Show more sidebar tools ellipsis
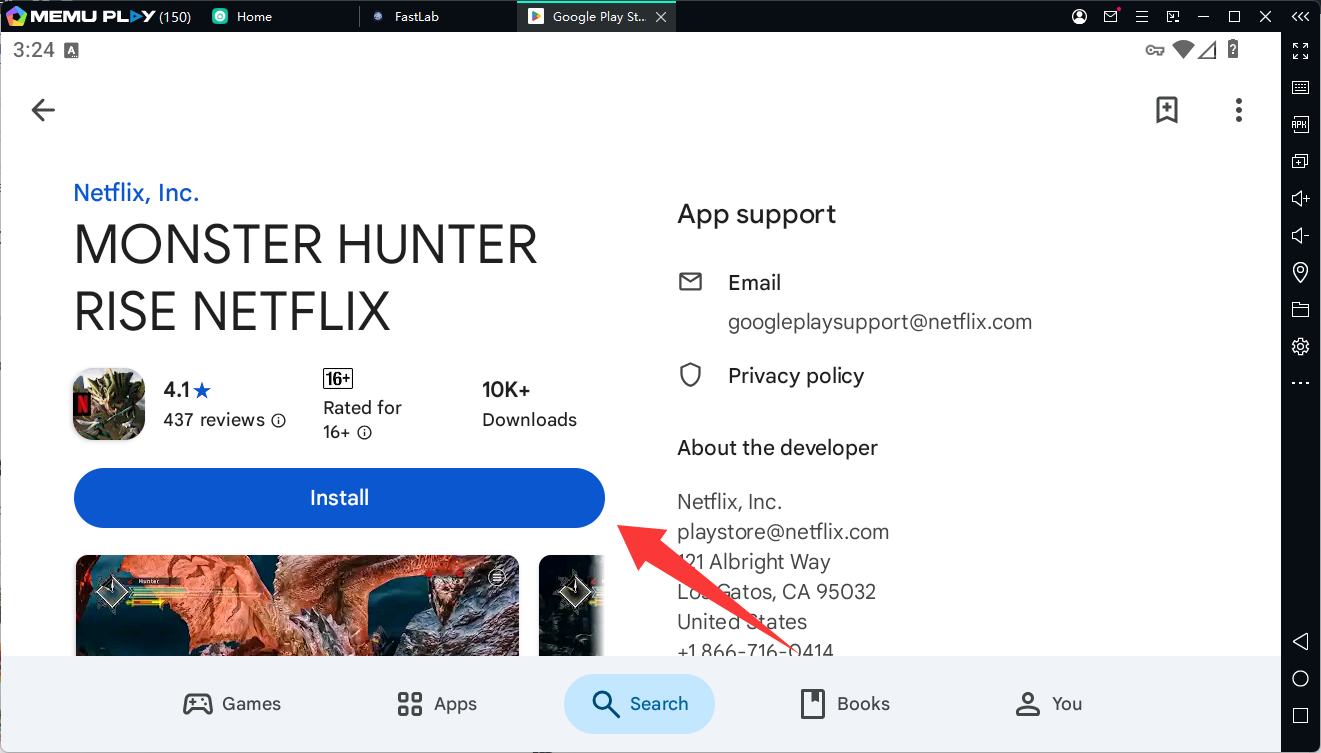 [1300, 383]
